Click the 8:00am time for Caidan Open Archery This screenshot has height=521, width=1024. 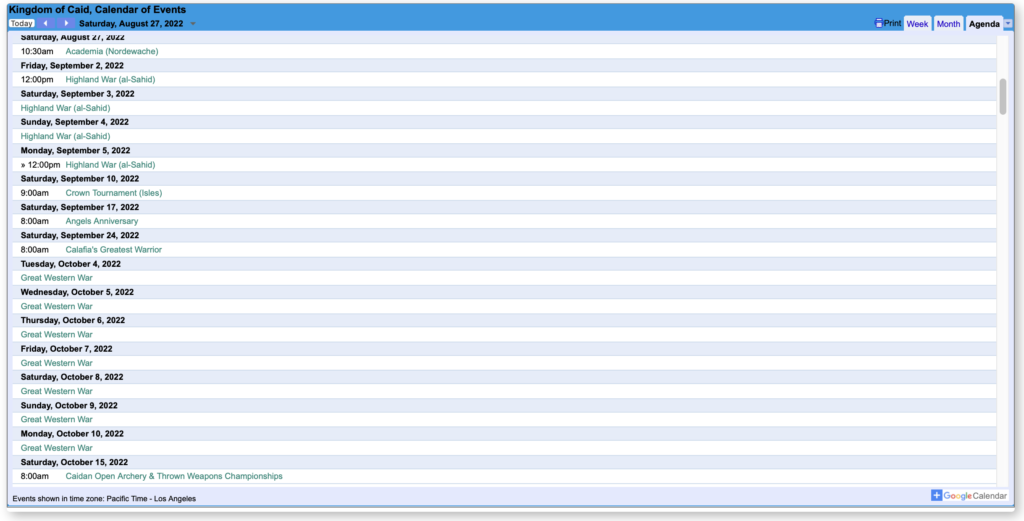coord(35,476)
